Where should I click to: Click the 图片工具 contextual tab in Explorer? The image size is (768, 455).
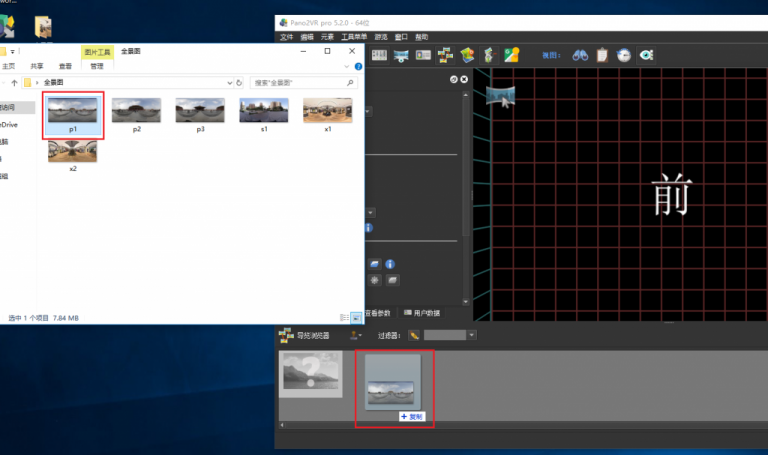tap(97, 52)
